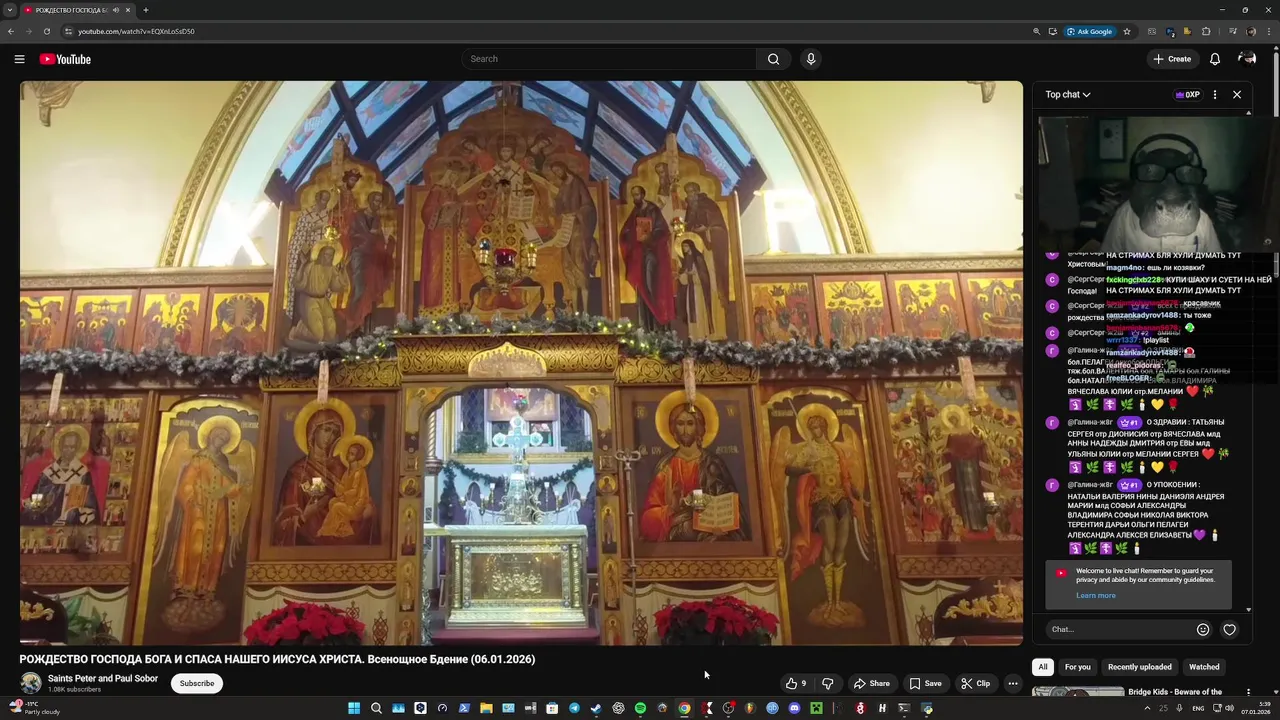The height and width of the screenshot is (720, 1280).
Task: Open Chrome profile avatar
Action: [1251, 31]
